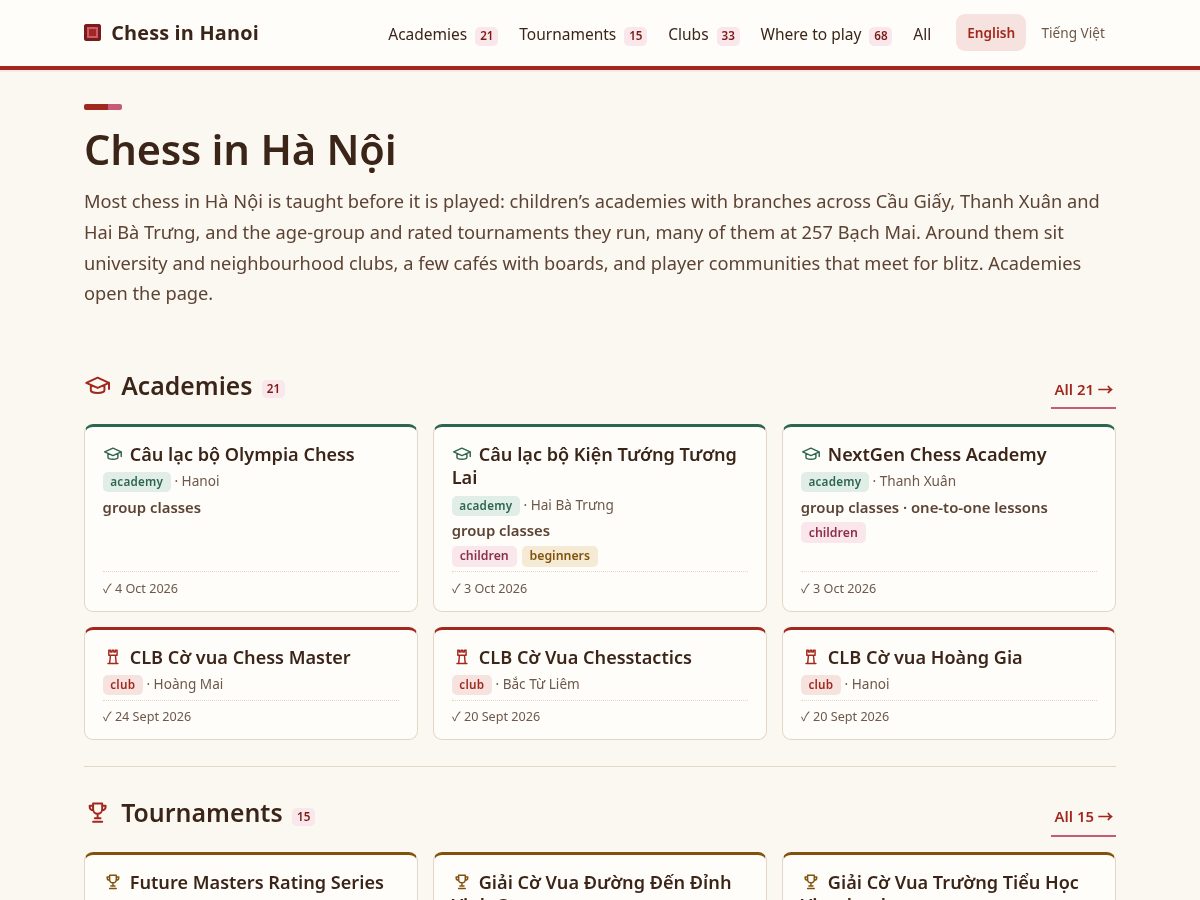This screenshot has height=900, width=1200.
Task: Click 'Bắc Từ Liêm' location text
Action: (541, 685)
